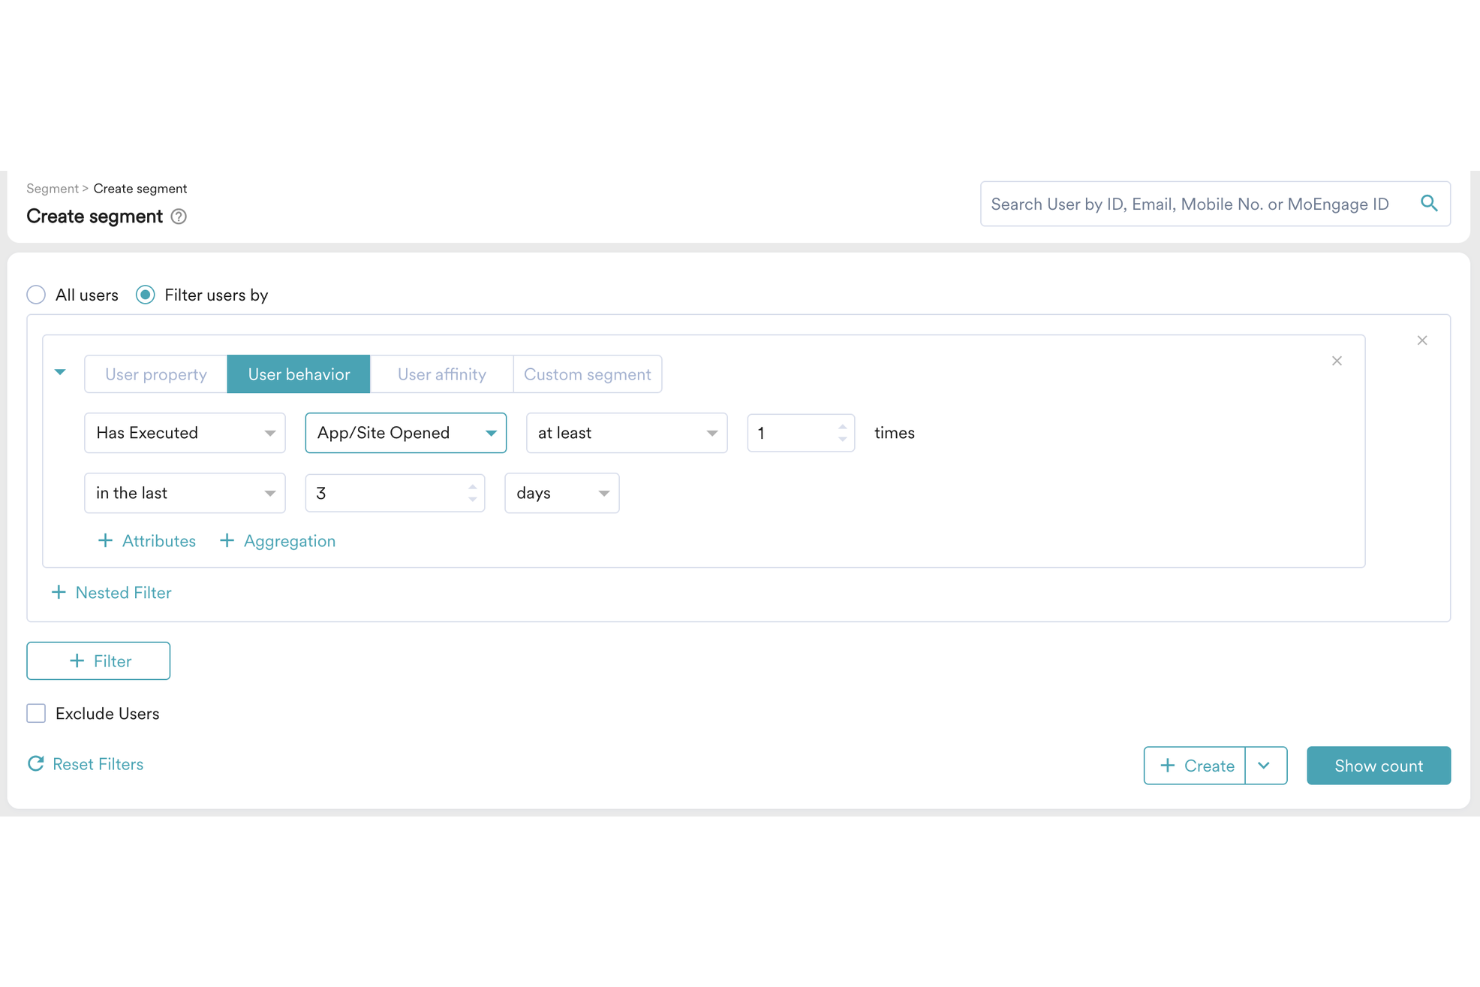This screenshot has height=987, width=1480.
Task: Add Attributes to the condition
Action: [x=147, y=541]
